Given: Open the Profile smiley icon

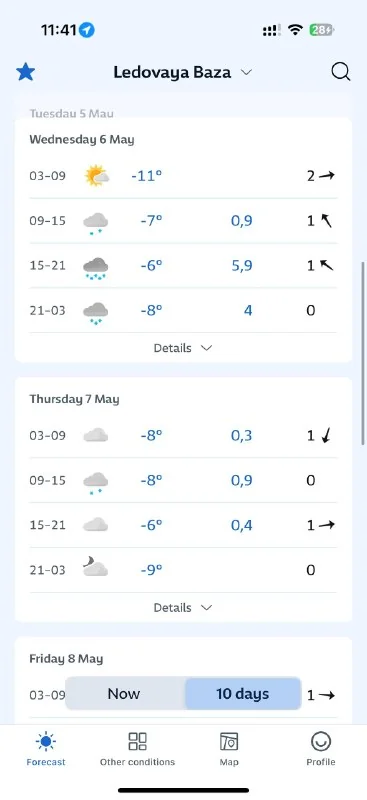Looking at the screenshot, I should click(321, 741).
